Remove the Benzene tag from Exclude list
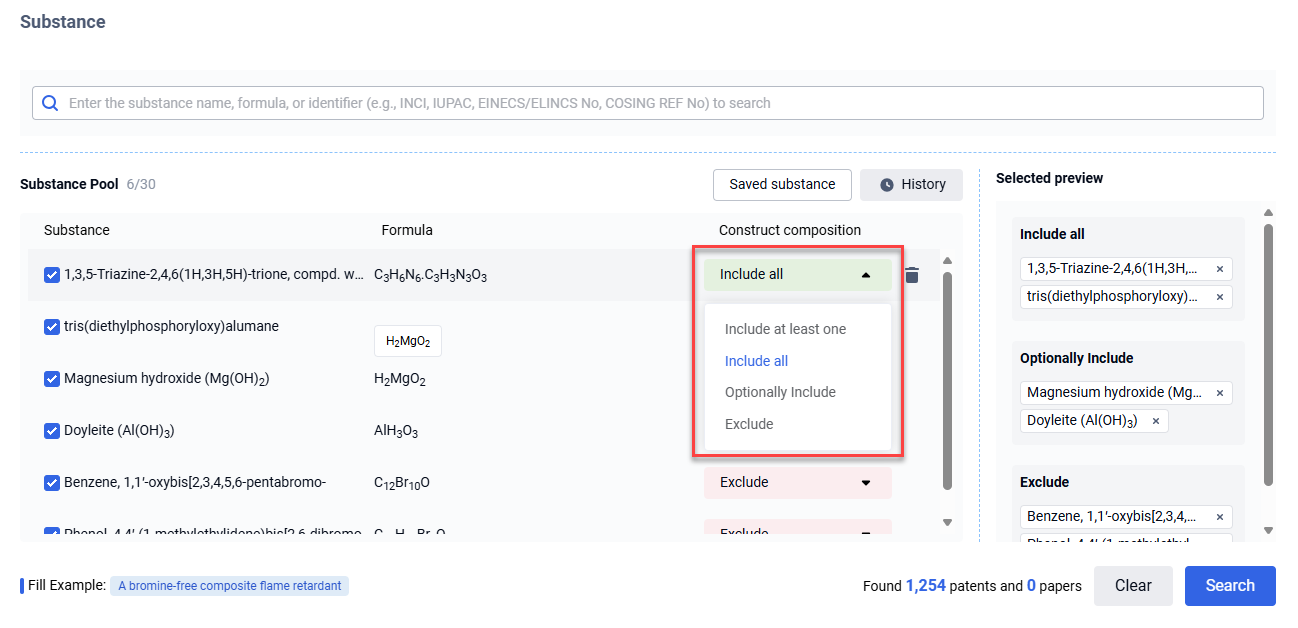 pos(1219,517)
